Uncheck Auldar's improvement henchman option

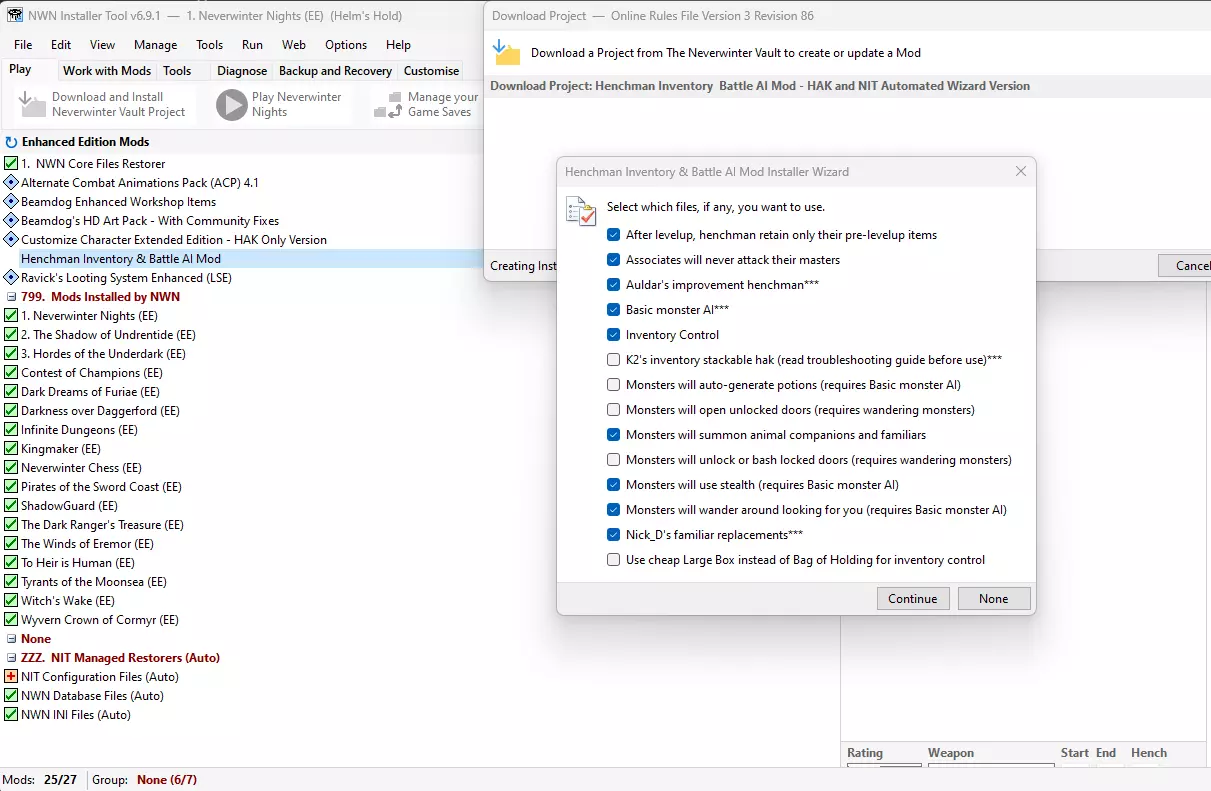click(x=614, y=285)
